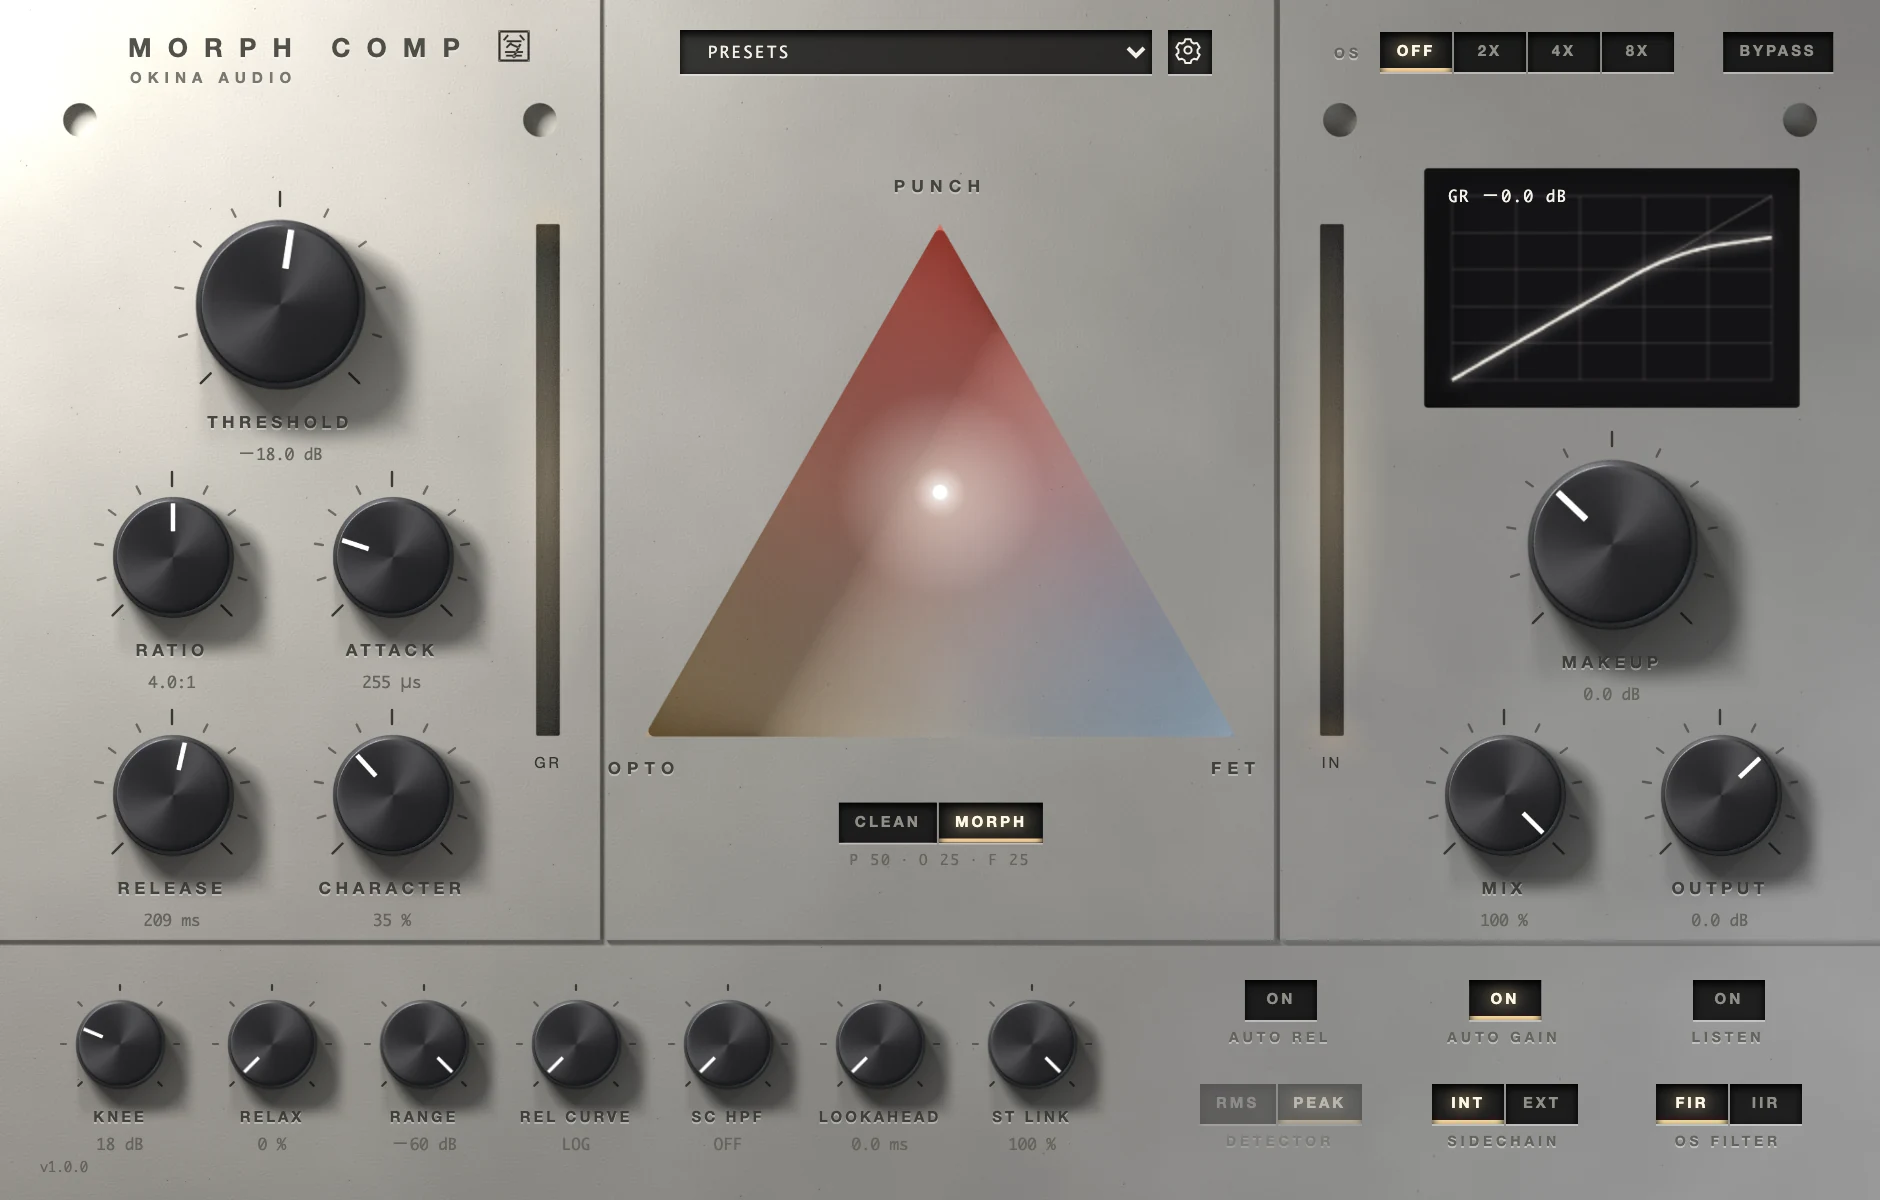Image resolution: width=1880 pixels, height=1200 pixels.
Task: Click the SC HPF knob
Action: point(728,1044)
